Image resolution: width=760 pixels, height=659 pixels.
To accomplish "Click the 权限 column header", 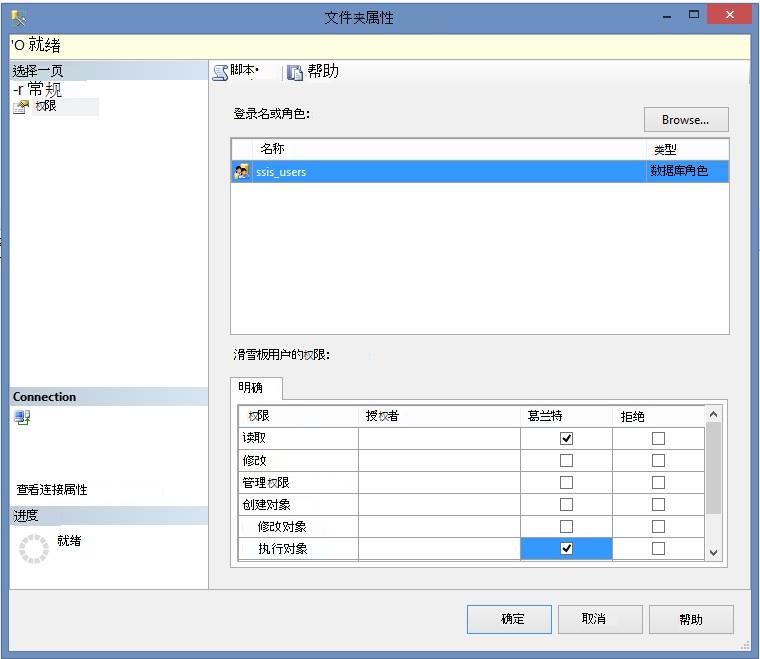I will (x=298, y=416).
